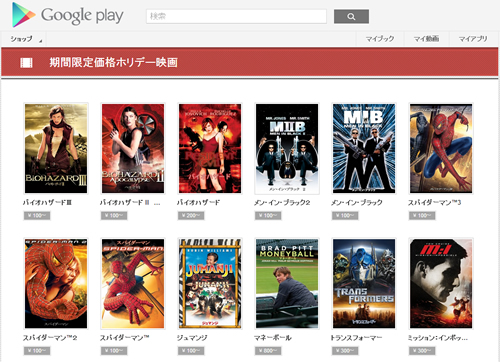The width and height of the screenshot is (500, 362).
Task: Click the バイオハザードIII title link
Action: [47, 202]
